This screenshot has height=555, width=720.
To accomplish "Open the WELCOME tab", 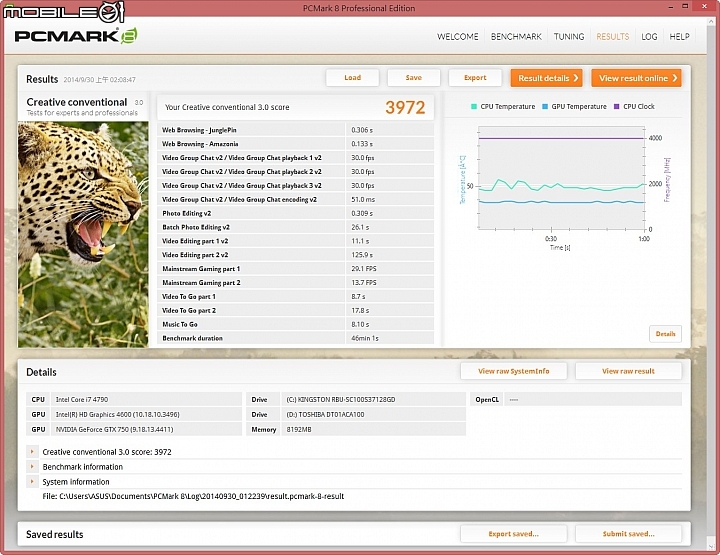I will click(457, 37).
